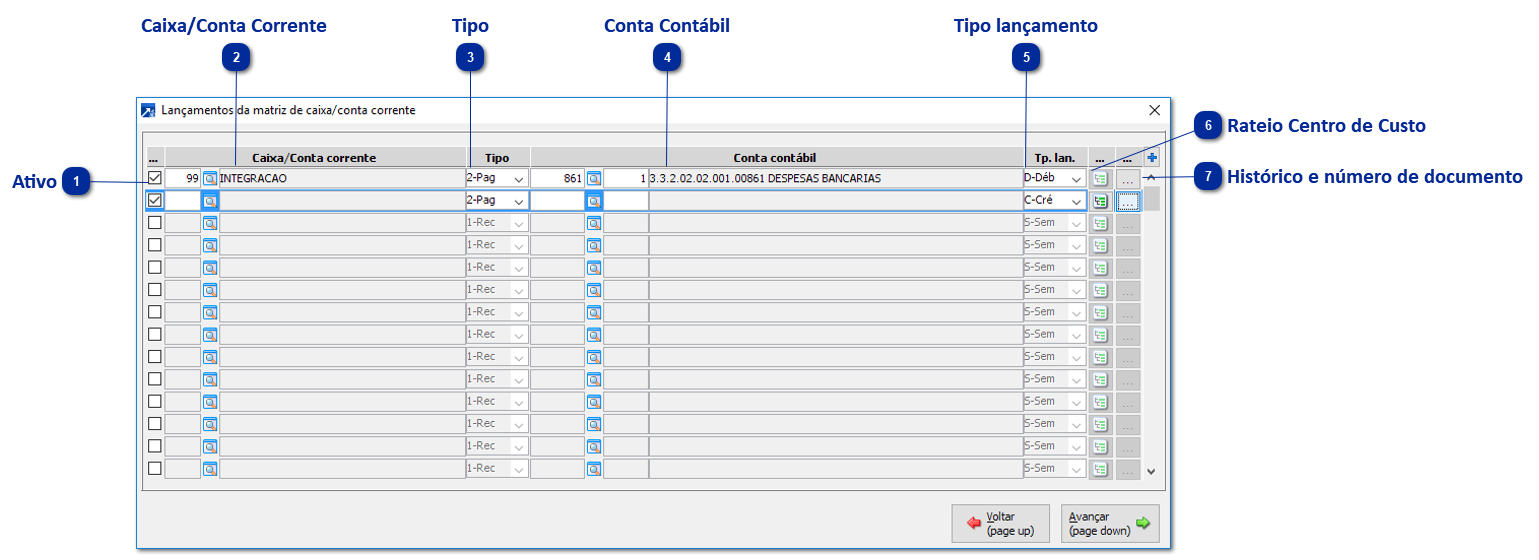Image resolution: width=1539 pixels, height=560 pixels.
Task: Expand the Tipo dropdown in the INTEGRACAO row
Action: click(x=519, y=178)
